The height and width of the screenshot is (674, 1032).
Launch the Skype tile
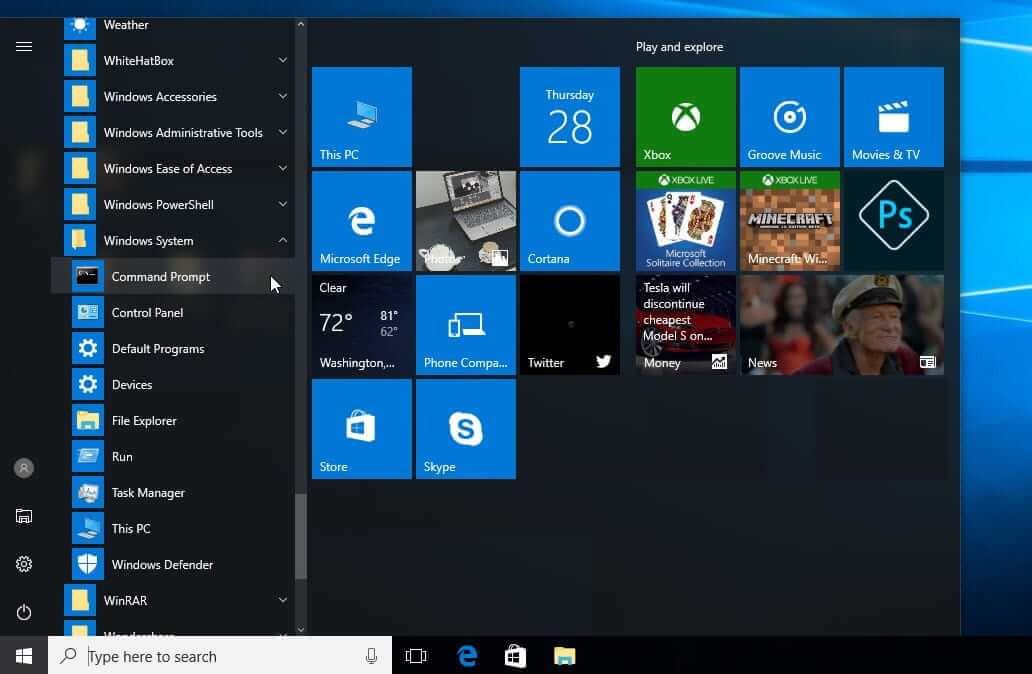[466, 428]
